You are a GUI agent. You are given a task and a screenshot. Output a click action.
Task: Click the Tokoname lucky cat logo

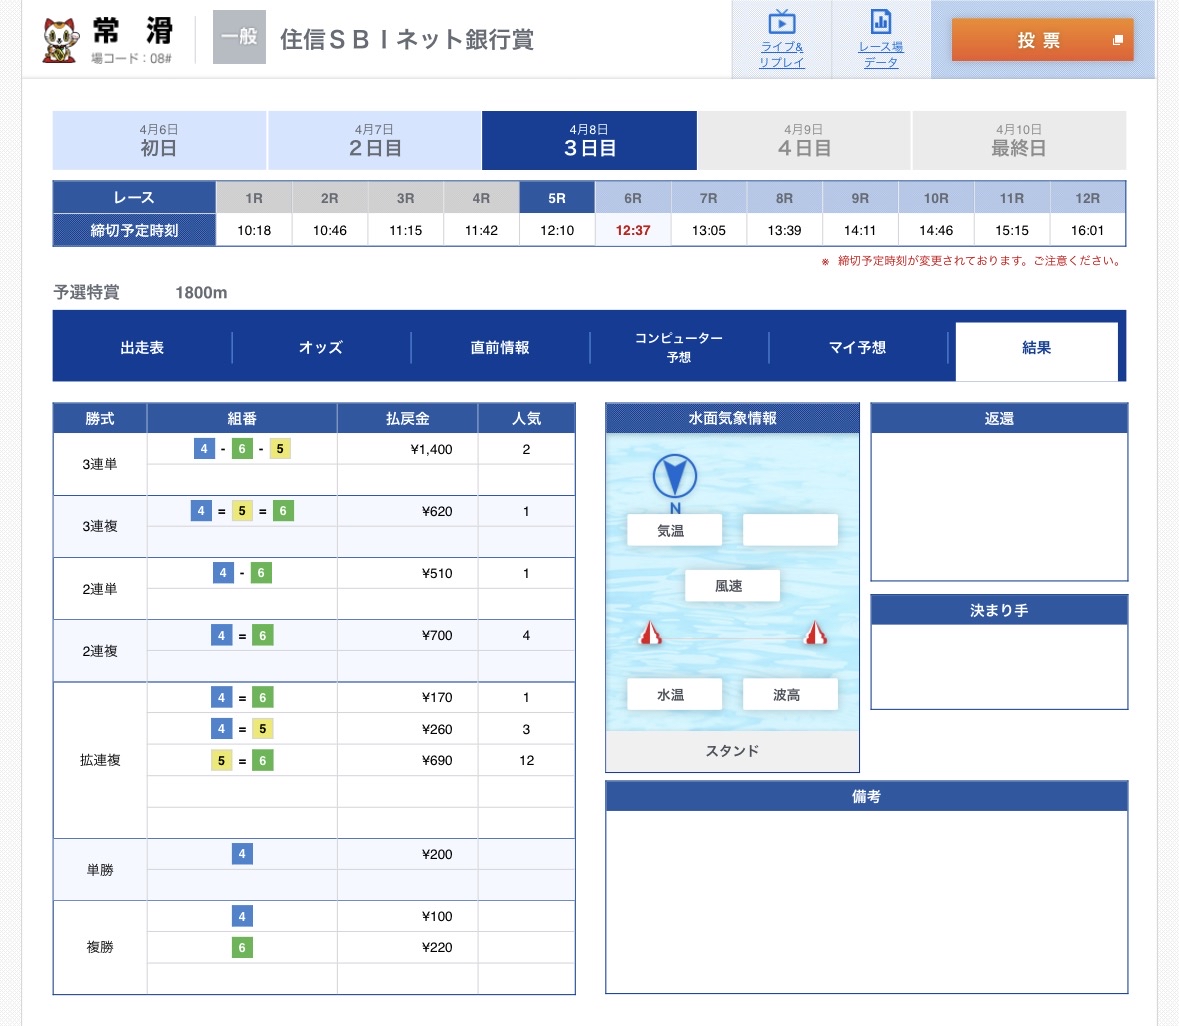pyautogui.click(x=61, y=40)
